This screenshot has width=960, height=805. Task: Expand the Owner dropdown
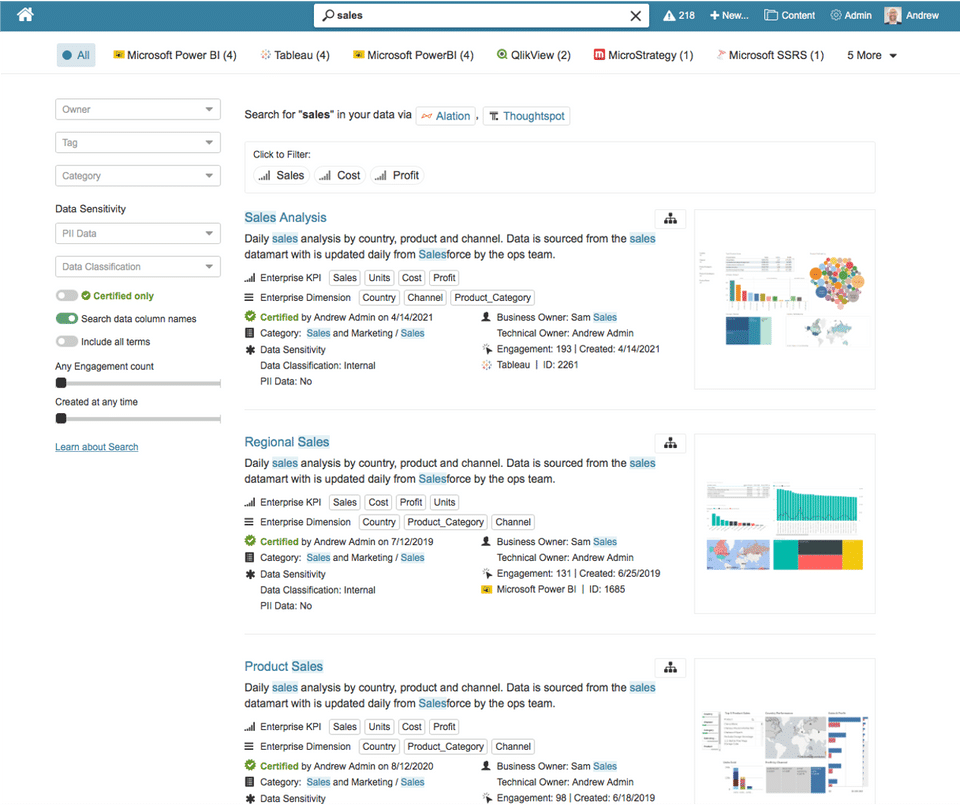click(138, 110)
